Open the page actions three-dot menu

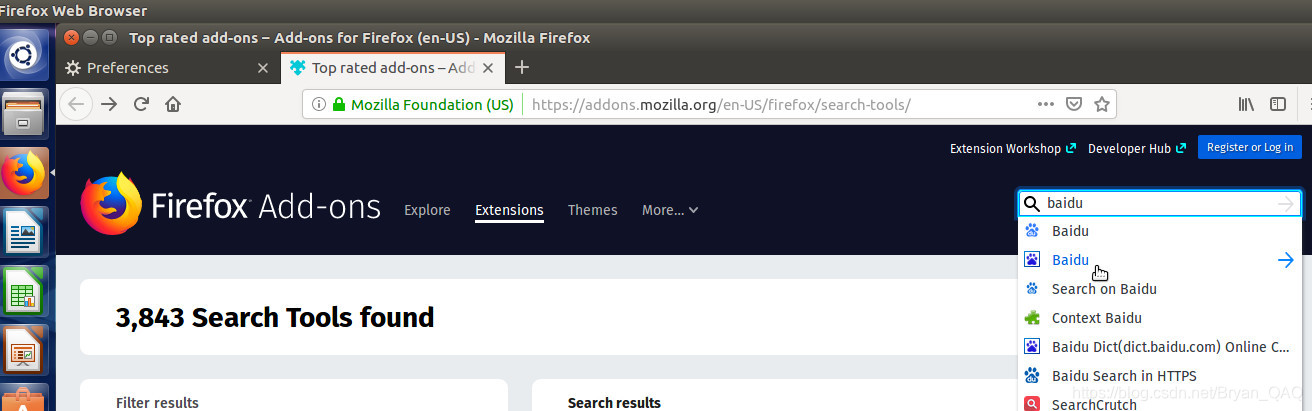point(1046,104)
